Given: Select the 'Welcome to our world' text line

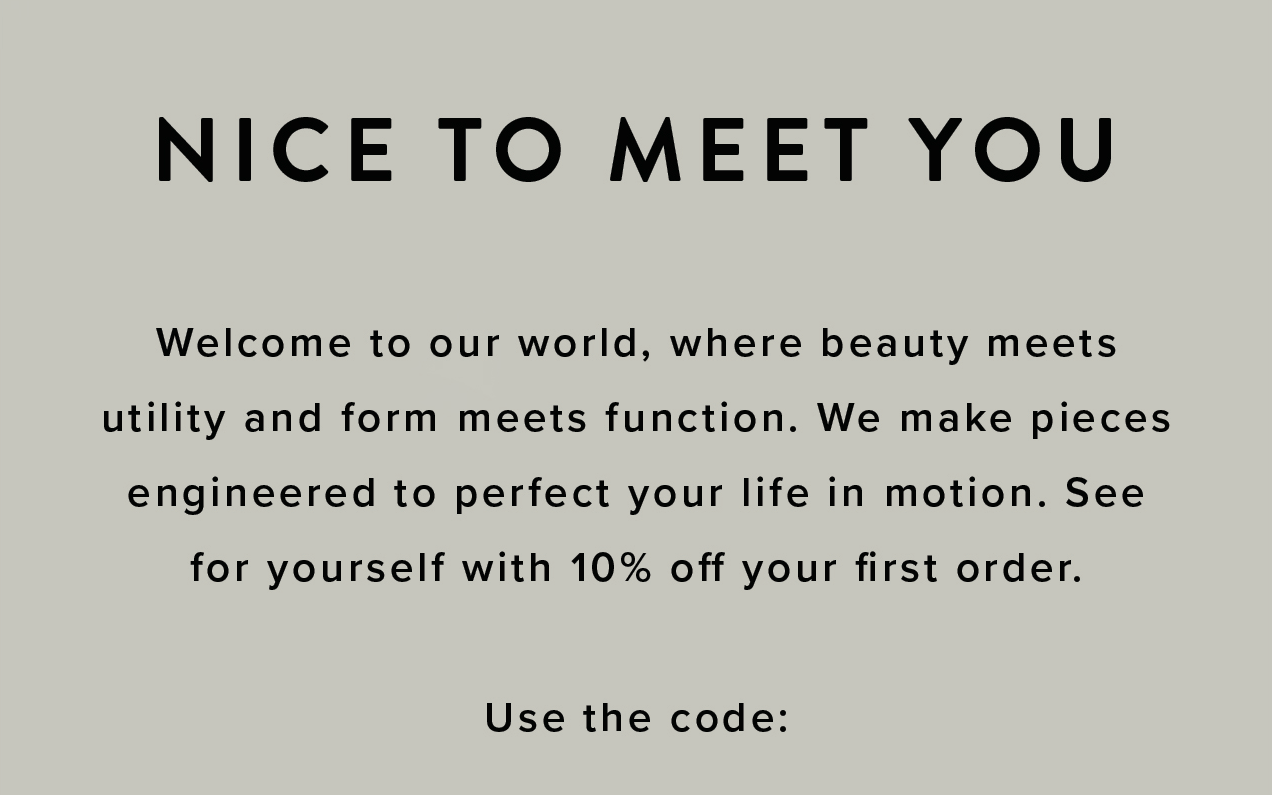Looking at the screenshot, I should [x=636, y=344].
